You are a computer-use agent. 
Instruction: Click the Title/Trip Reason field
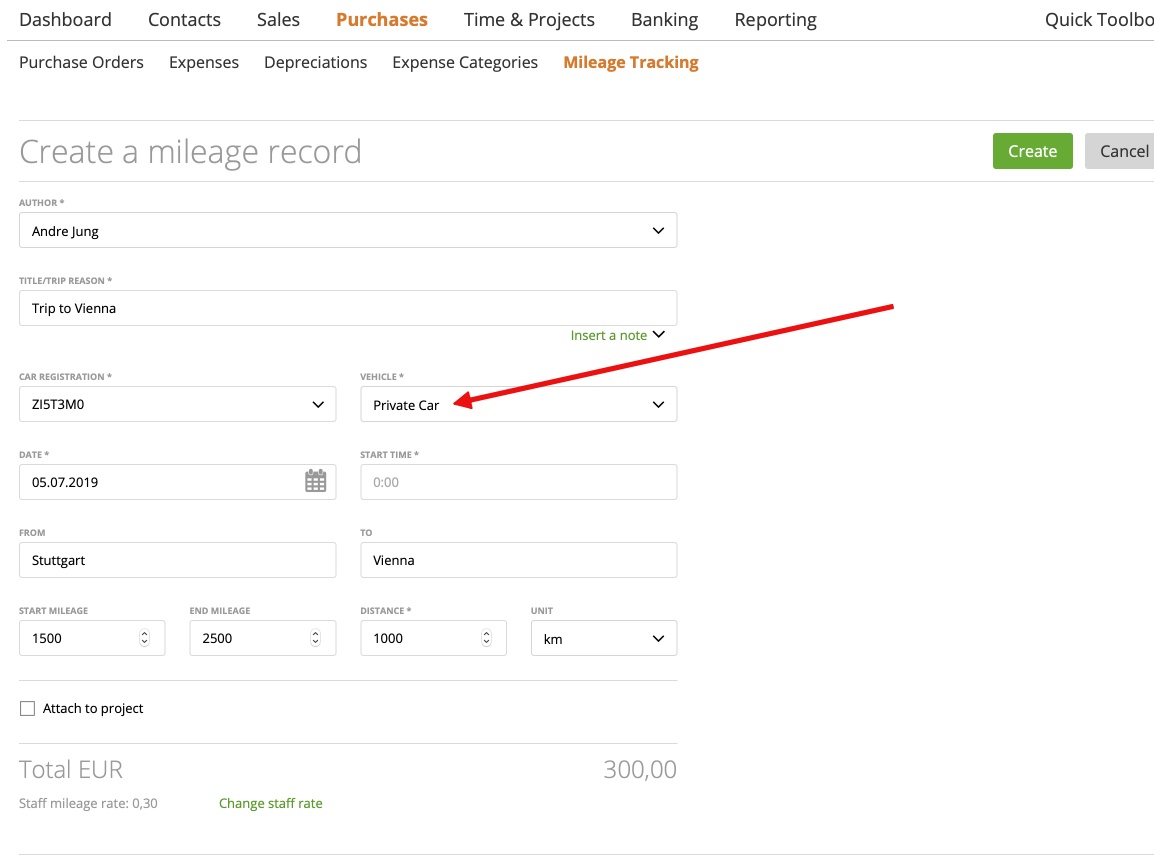click(x=347, y=308)
